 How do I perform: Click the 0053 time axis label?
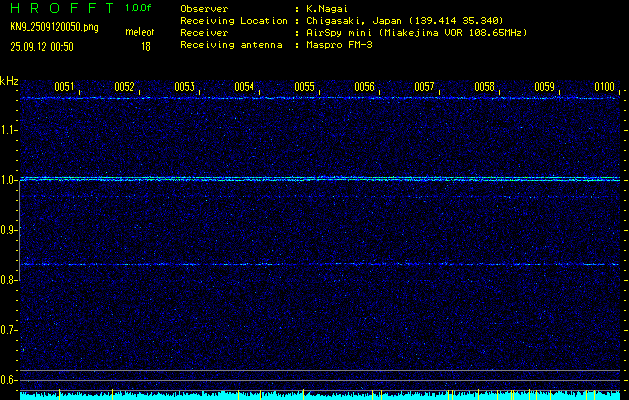click(x=184, y=87)
